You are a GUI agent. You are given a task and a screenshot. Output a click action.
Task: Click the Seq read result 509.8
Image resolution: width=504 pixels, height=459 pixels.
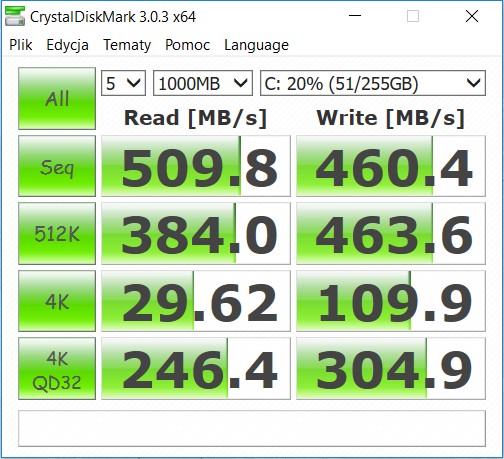coord(196,166)
